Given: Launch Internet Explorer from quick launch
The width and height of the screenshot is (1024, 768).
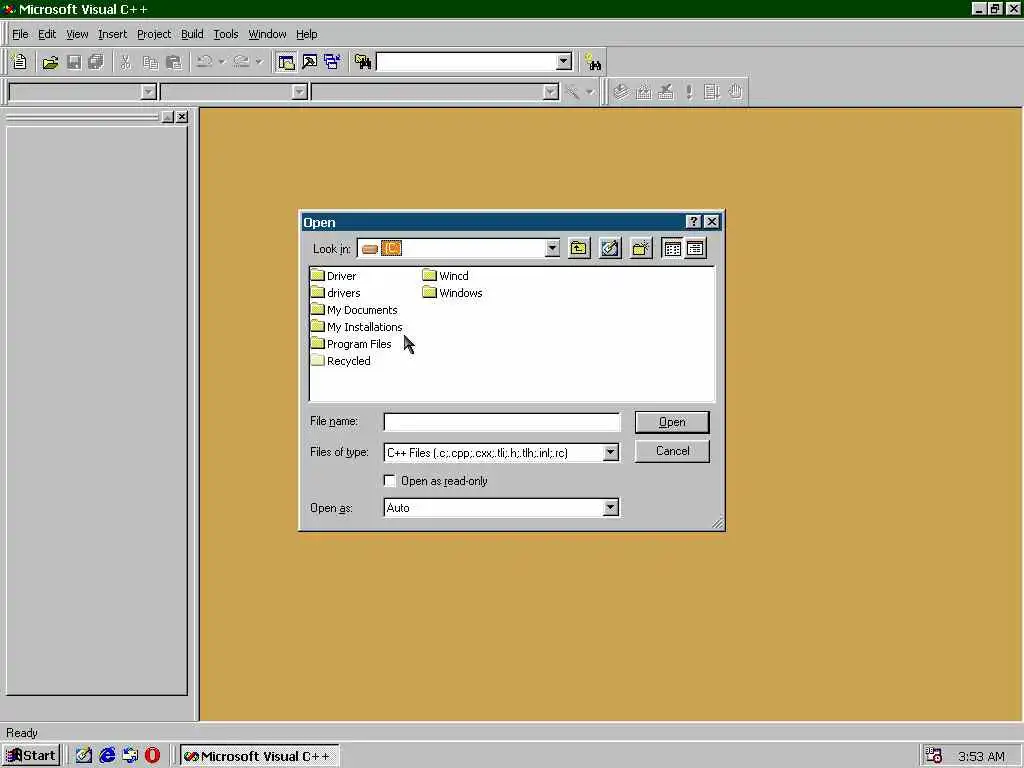Looking at the screenshot, I should click(x=107, y=756).
